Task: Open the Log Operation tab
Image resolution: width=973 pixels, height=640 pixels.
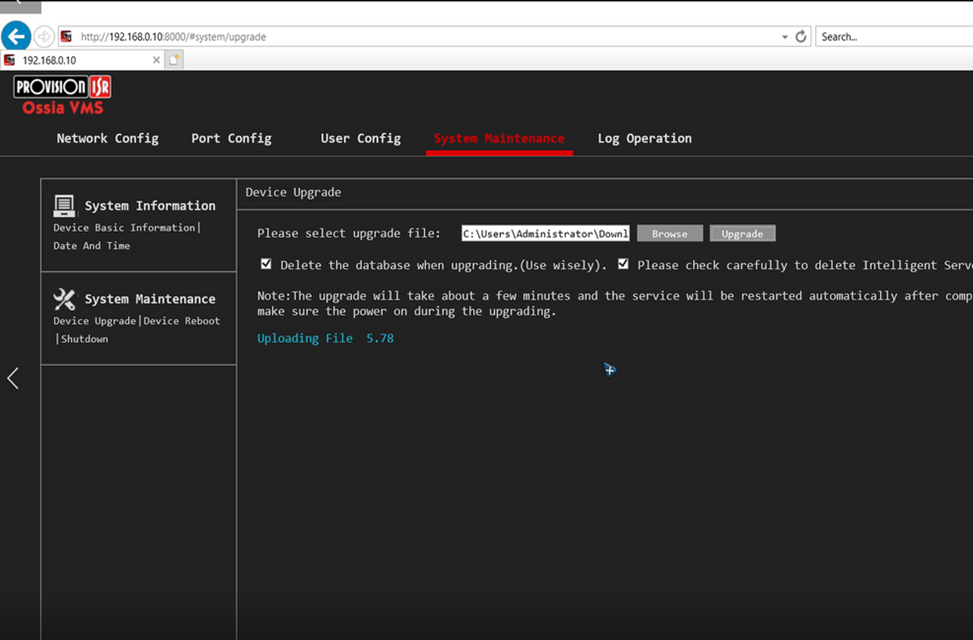Action: click(644, 138)
